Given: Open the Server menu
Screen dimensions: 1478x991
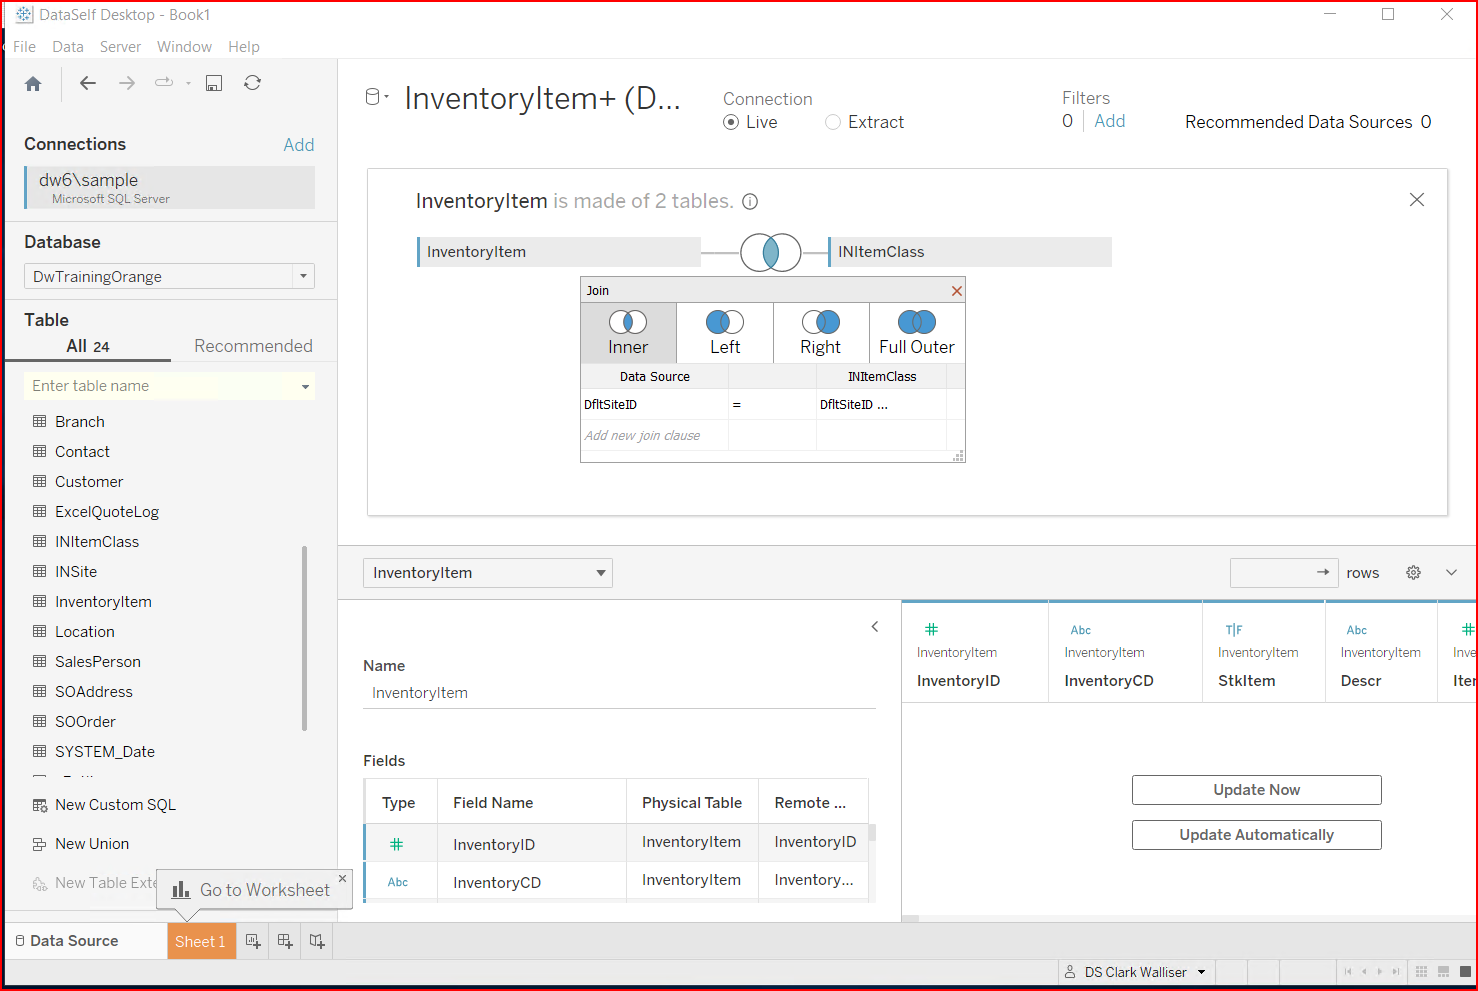Looking at the screenshot, I should pyautogui.click(x=120, y=46).
